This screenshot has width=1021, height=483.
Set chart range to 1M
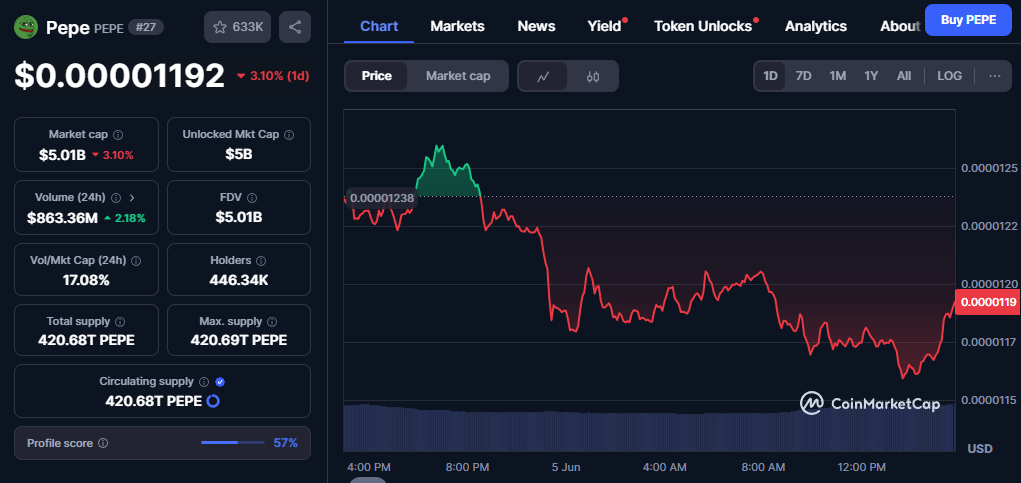click(x=837, y=76)
